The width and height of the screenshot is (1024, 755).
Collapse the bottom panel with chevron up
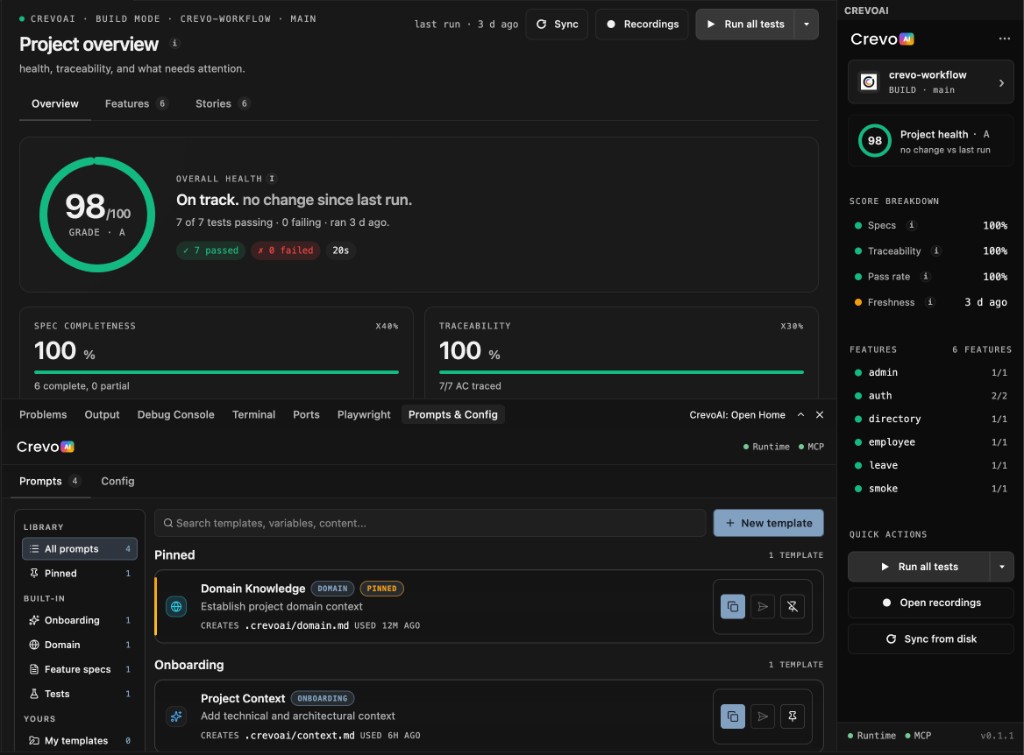pos(801,415)
